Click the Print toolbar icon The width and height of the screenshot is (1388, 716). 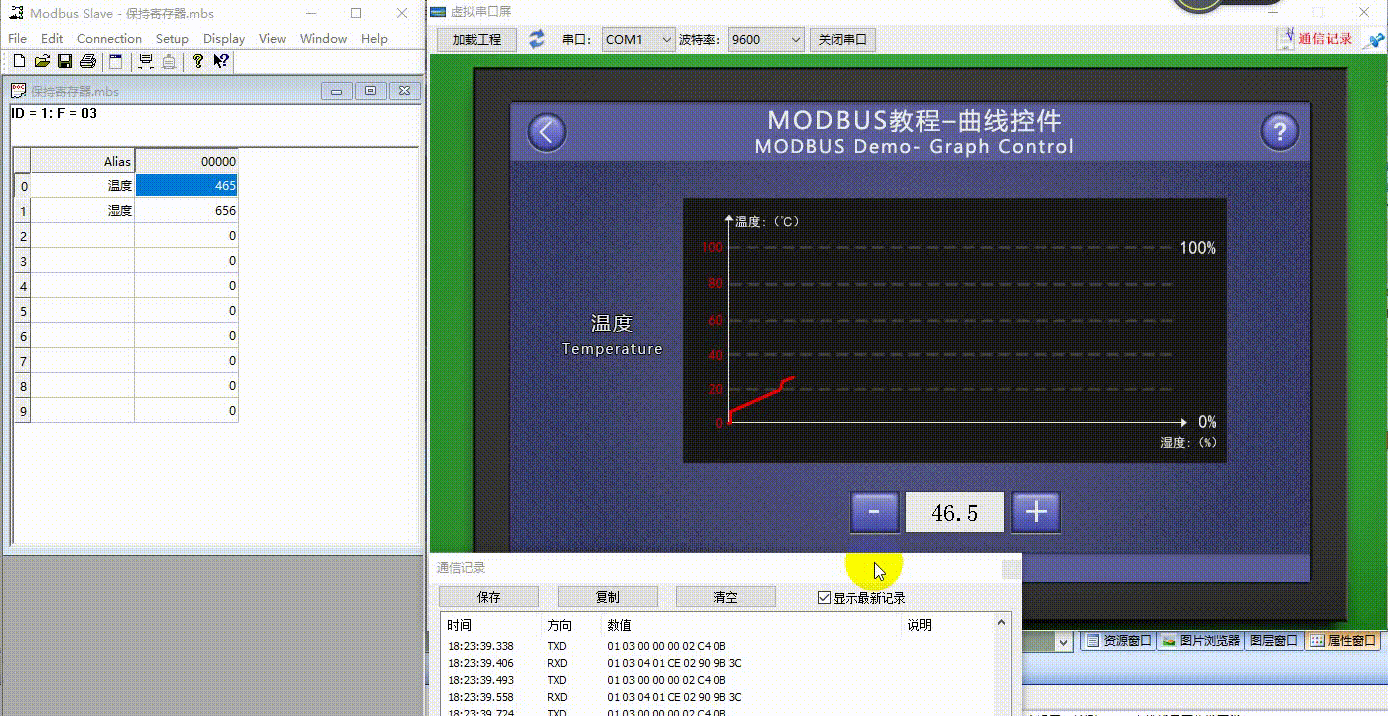coord(88,61)
